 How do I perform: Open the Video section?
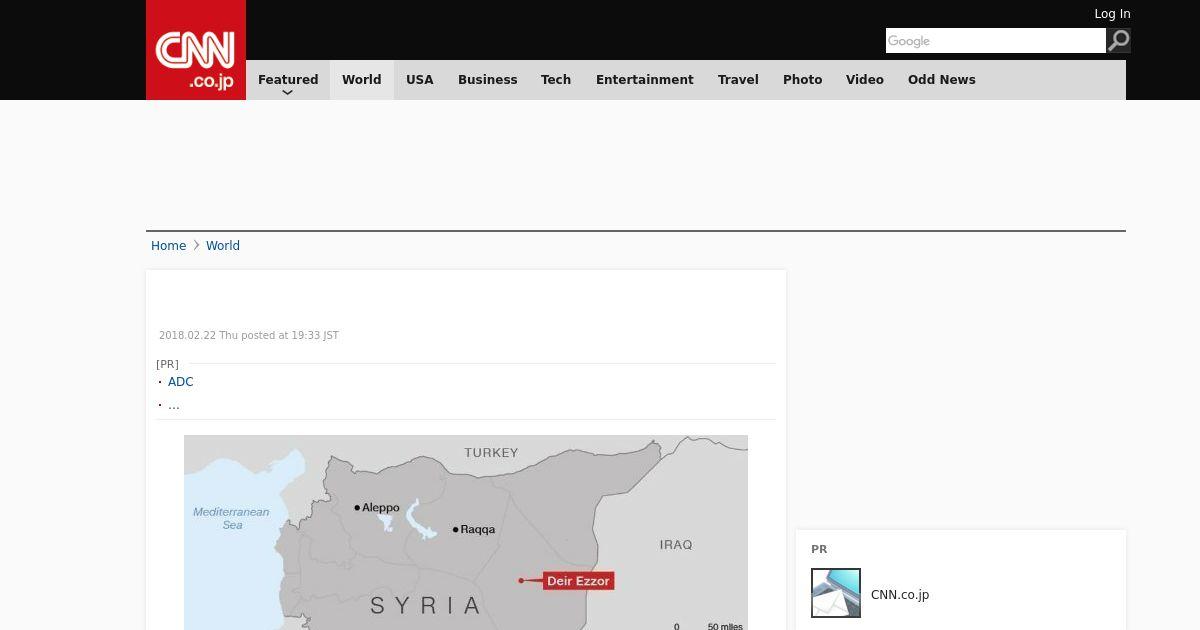click(865, 80)
